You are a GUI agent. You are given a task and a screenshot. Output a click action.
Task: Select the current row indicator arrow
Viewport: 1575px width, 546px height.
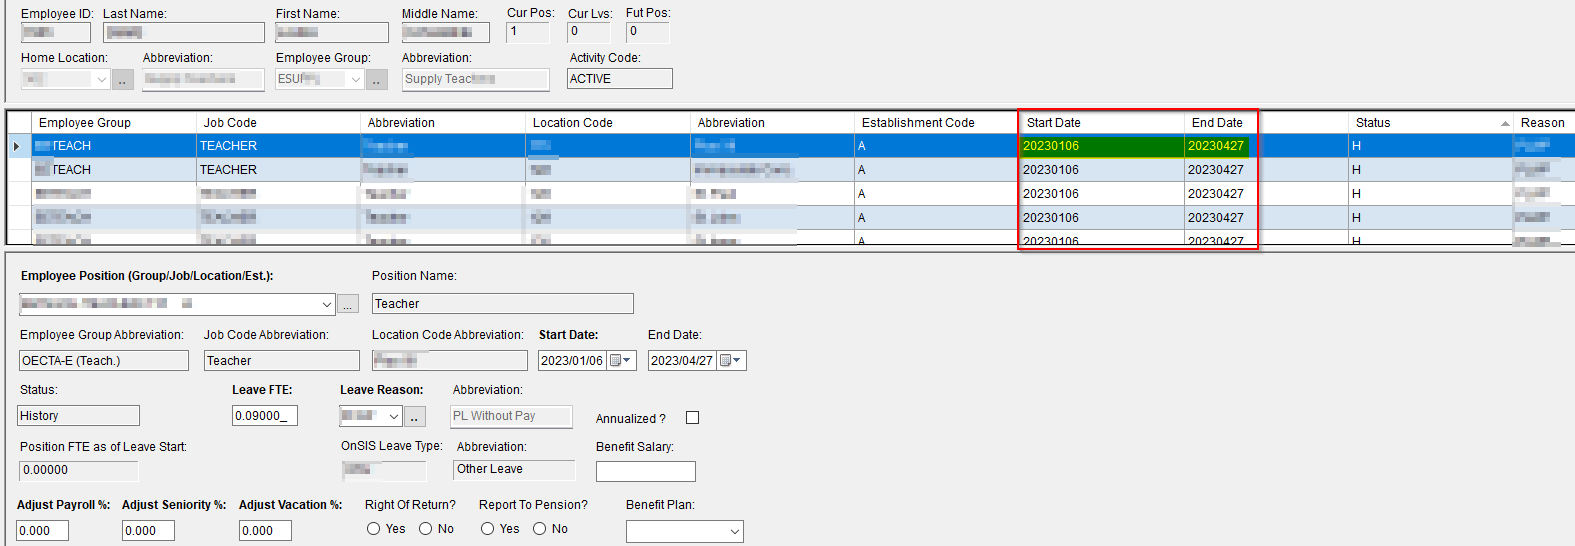16,146
